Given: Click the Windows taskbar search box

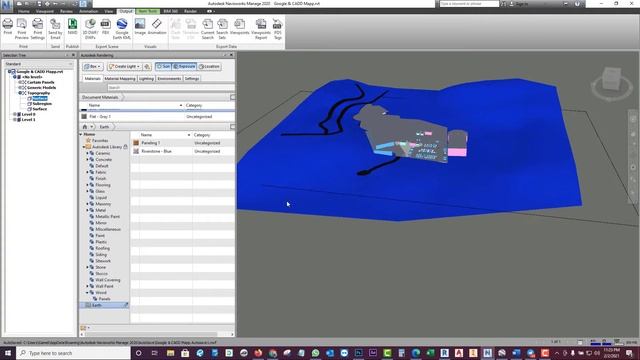Looking at the screenshot, I should 73,353.
